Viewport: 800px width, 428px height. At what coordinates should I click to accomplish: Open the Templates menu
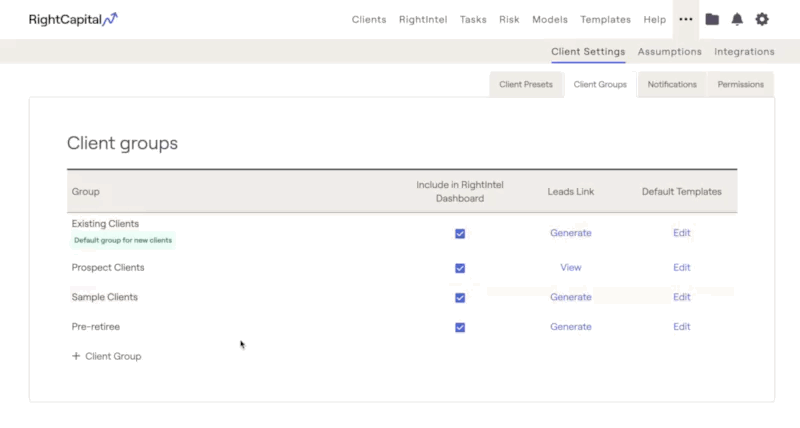[606, 19]
